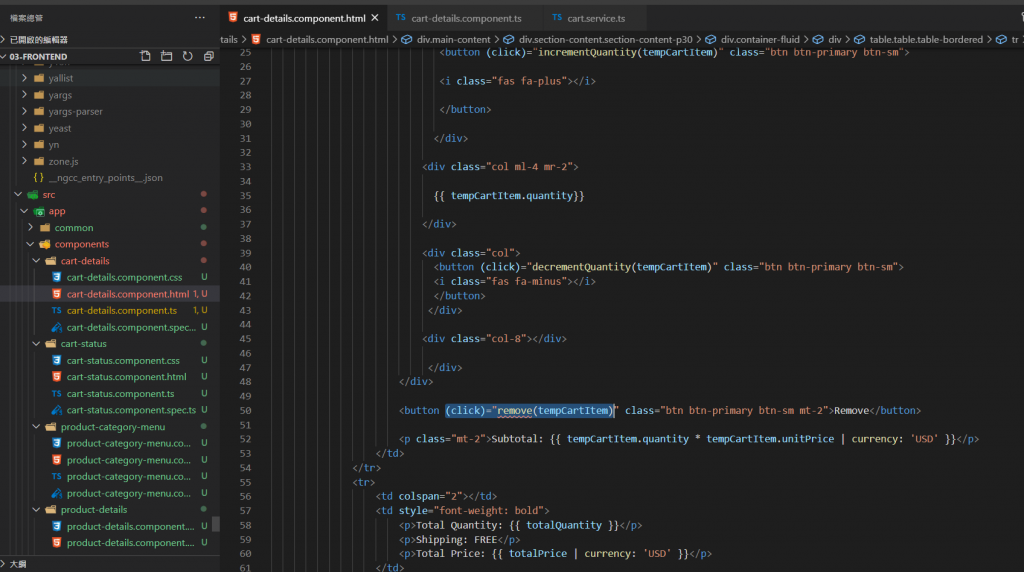Click the remove(tempCartItem) handler text
The width and height of the screenshot is (1024, 572).
click(555, 411)
